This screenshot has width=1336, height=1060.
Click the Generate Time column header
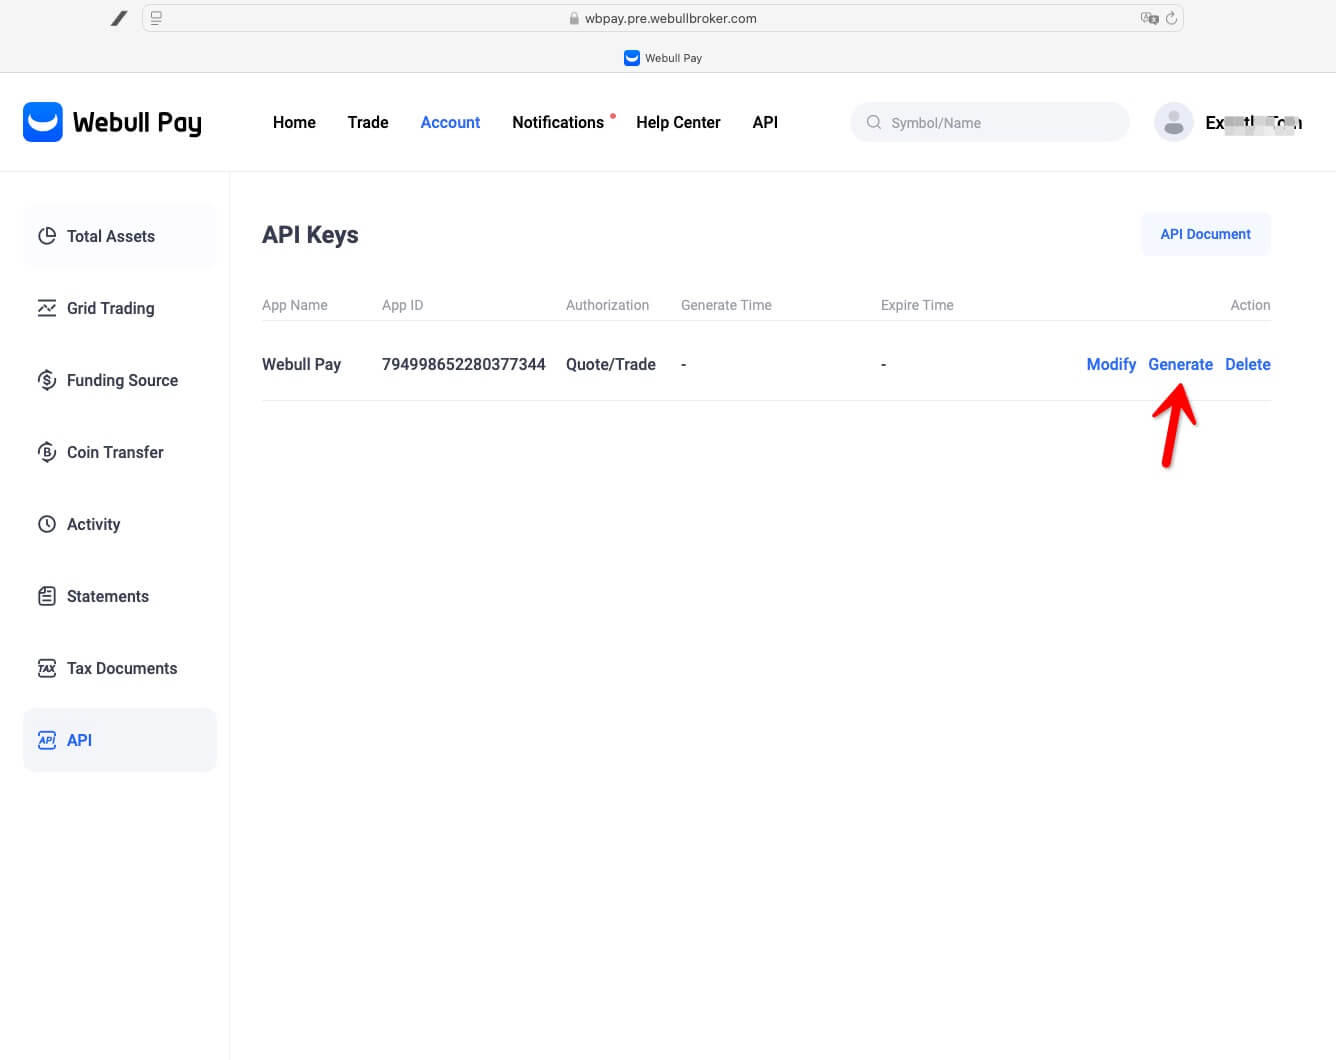pyautogui.click(x=726, y=305)
